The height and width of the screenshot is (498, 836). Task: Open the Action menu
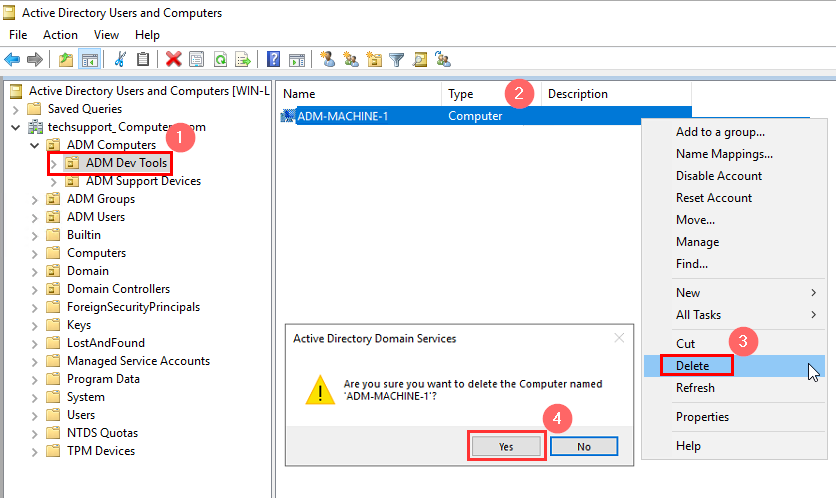(60, 35)
